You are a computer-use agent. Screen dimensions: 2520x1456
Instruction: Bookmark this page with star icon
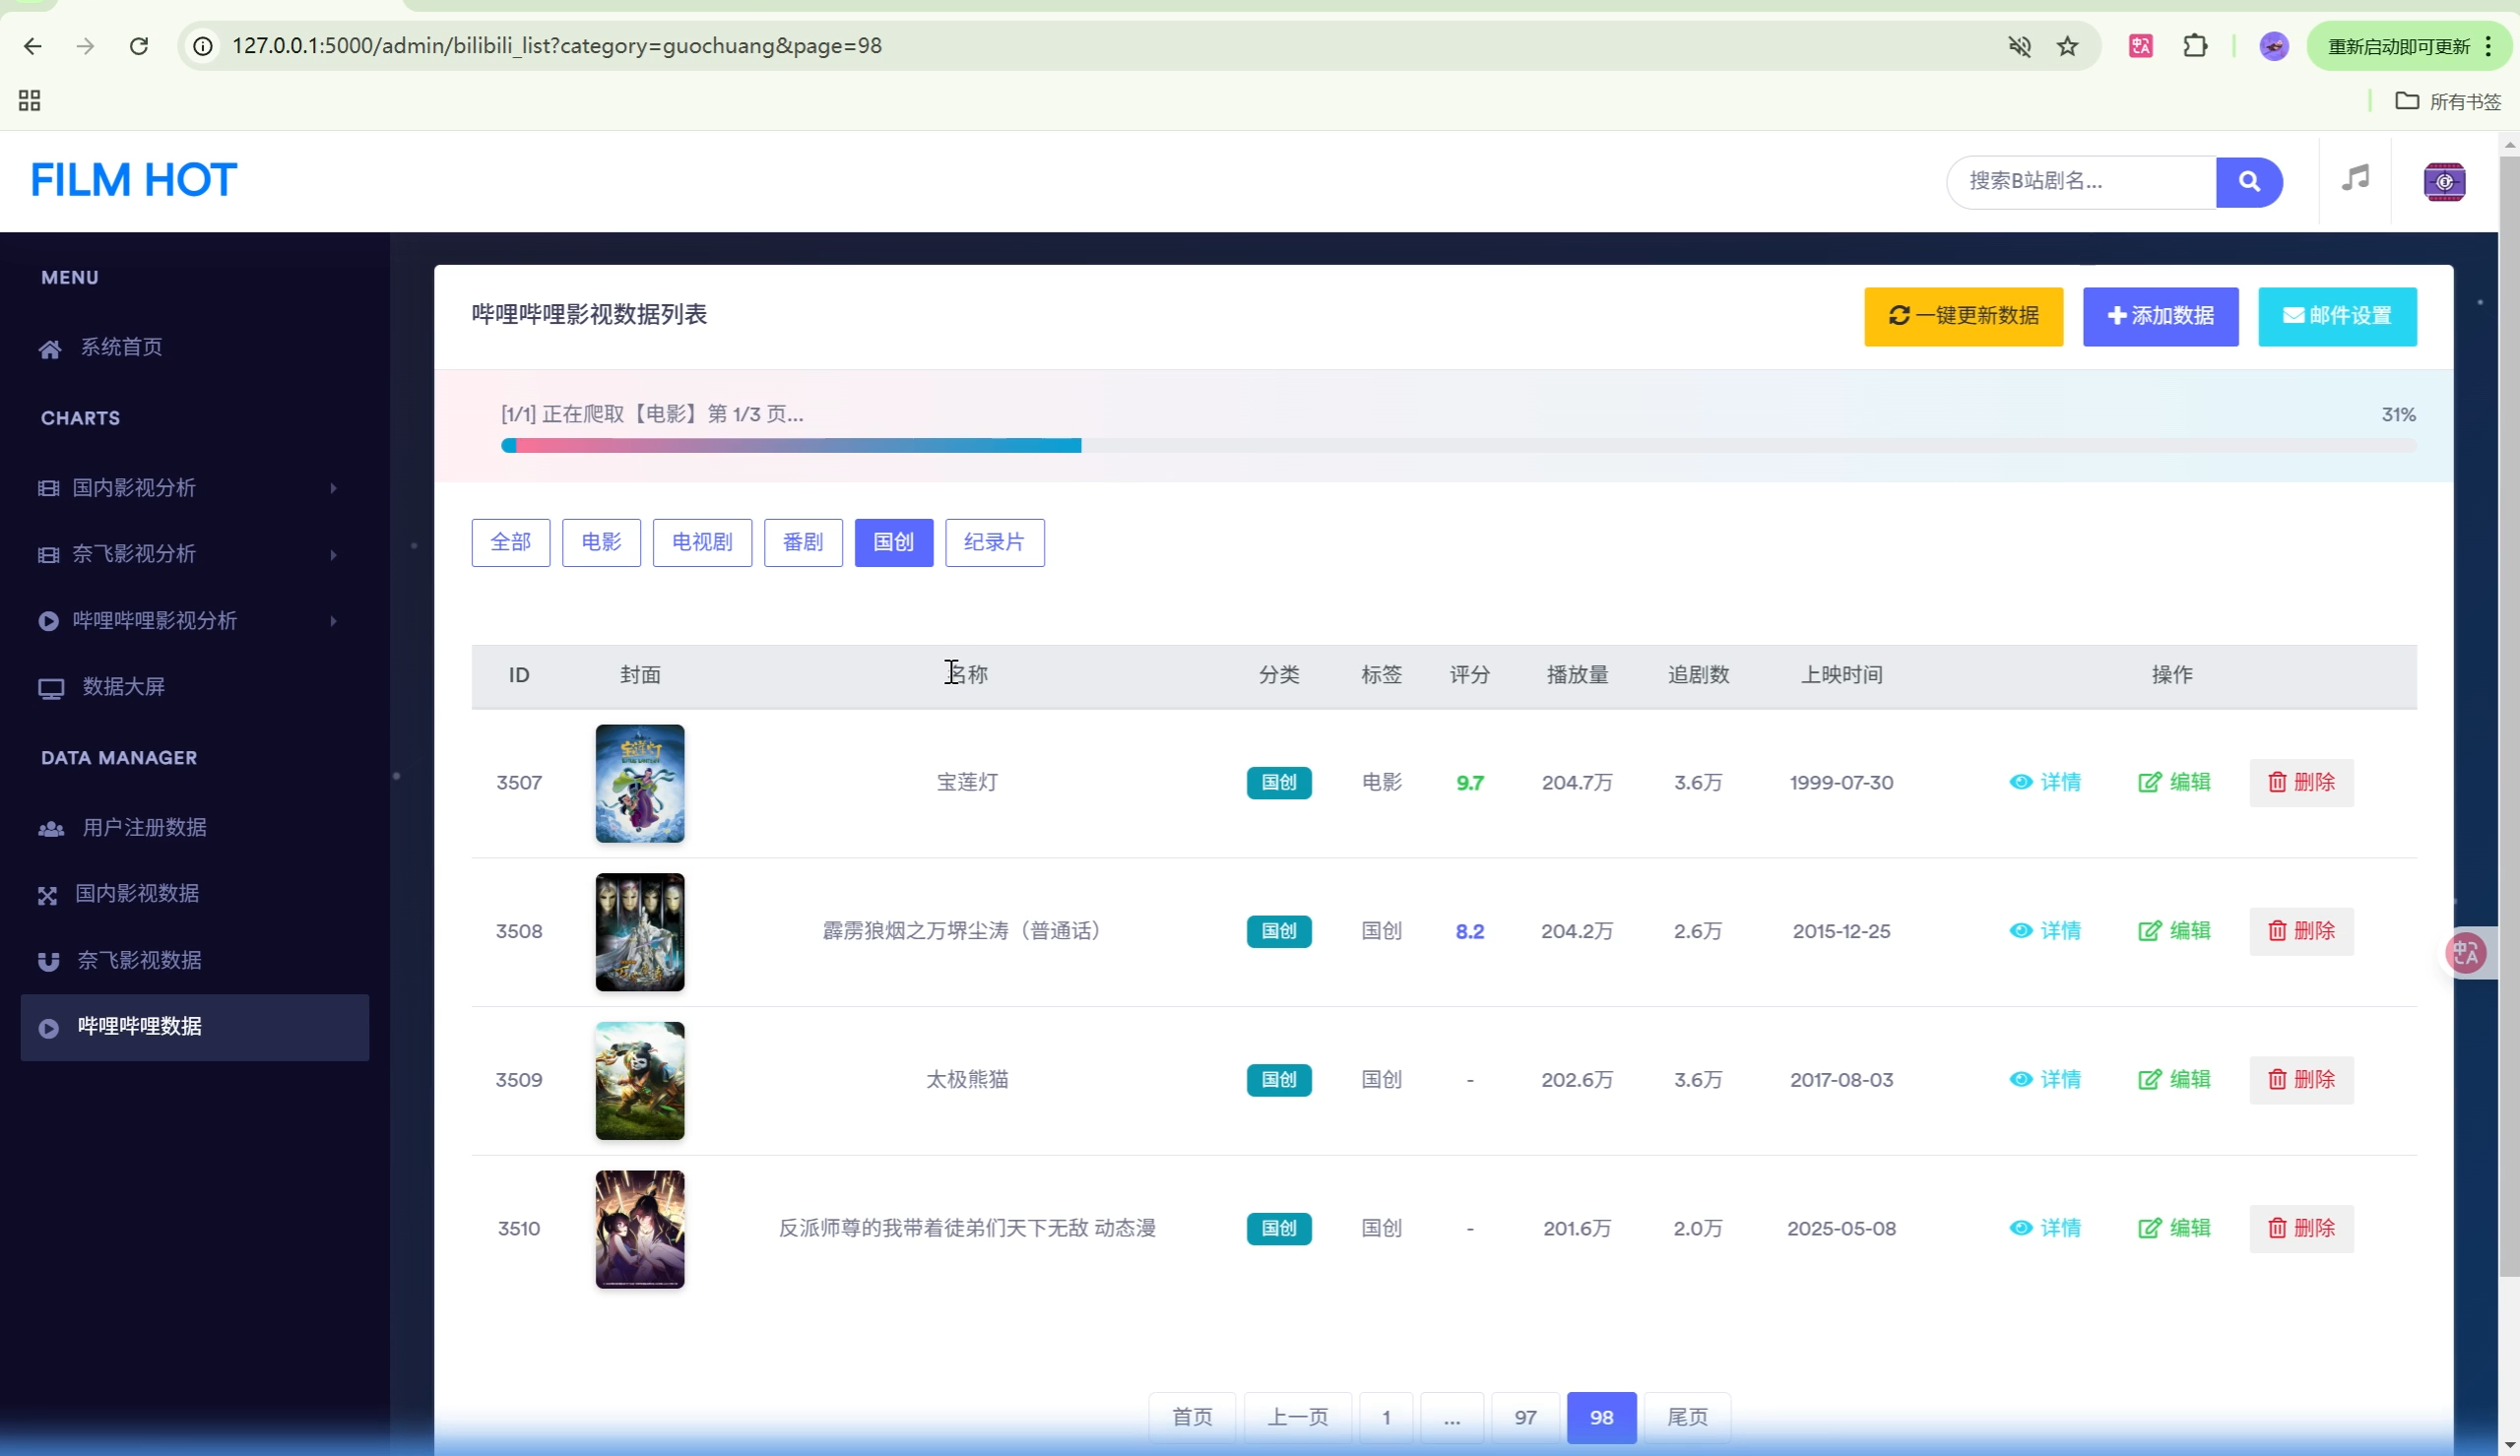tap(2067, 46)
